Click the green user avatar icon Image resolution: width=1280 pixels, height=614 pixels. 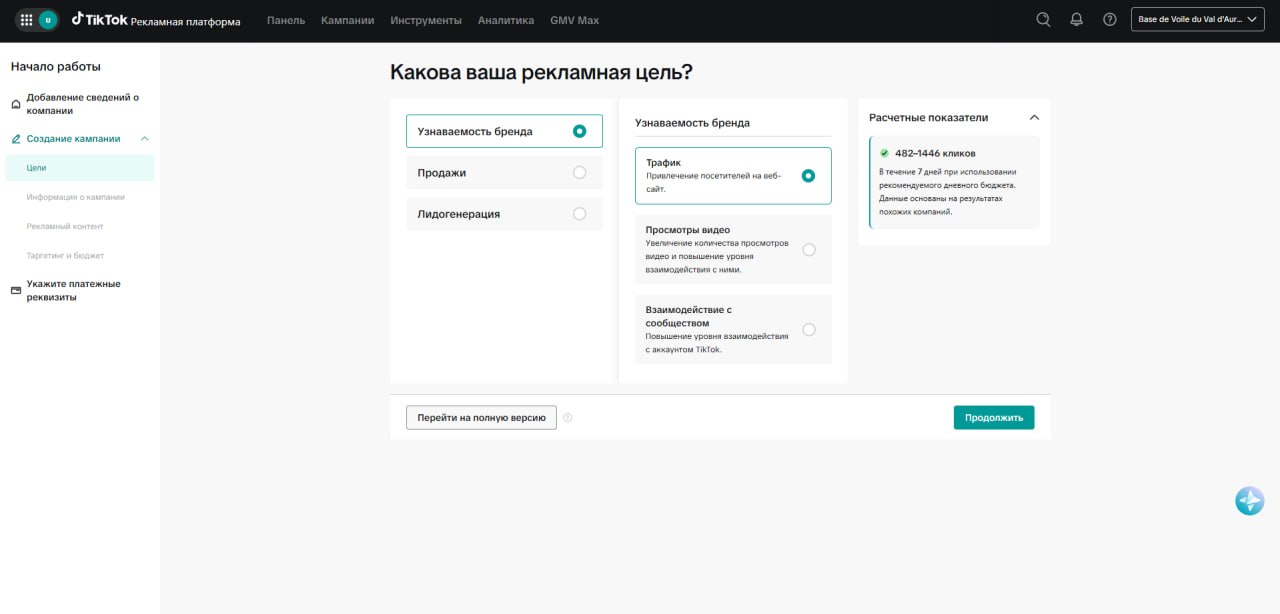48,20
